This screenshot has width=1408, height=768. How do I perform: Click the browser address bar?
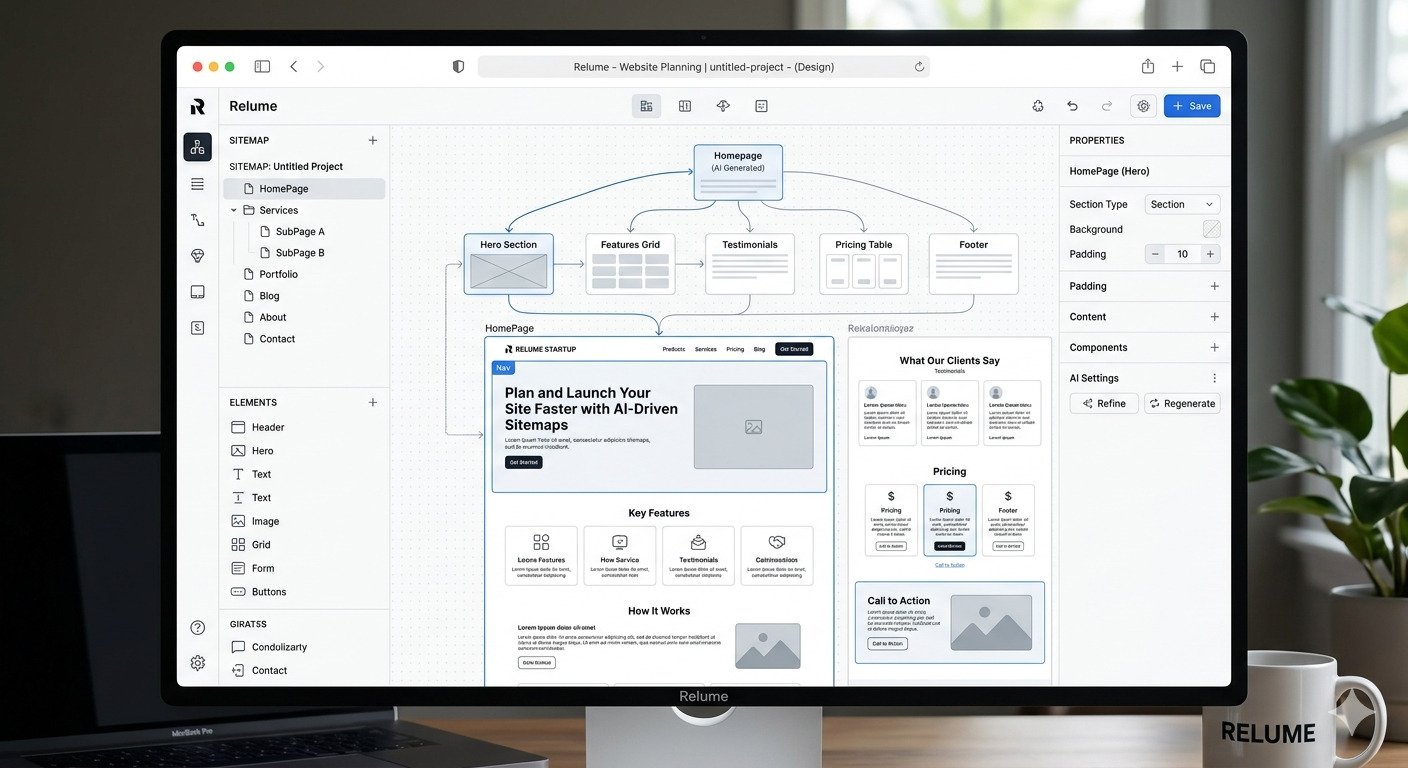703,67
